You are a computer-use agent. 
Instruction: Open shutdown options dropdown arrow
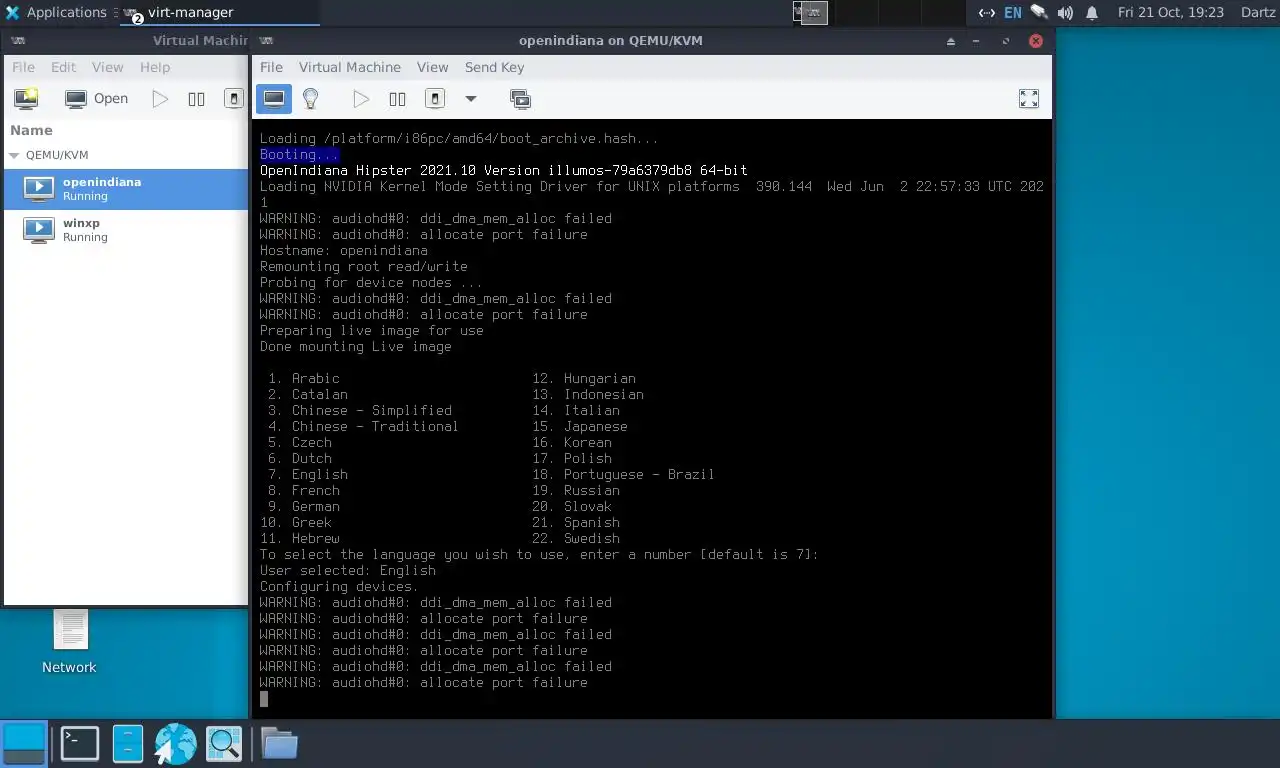point(470,98)
